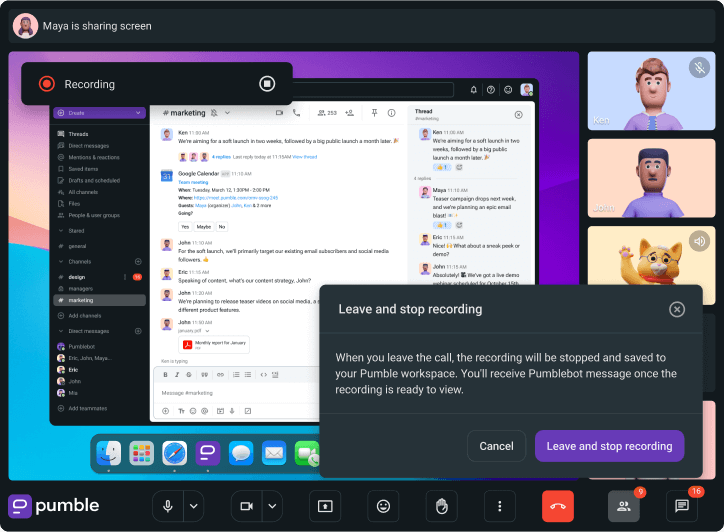Open the #marketing channel name dropdown chevron
The image size is (724, 532).
[x=227, y=113]
